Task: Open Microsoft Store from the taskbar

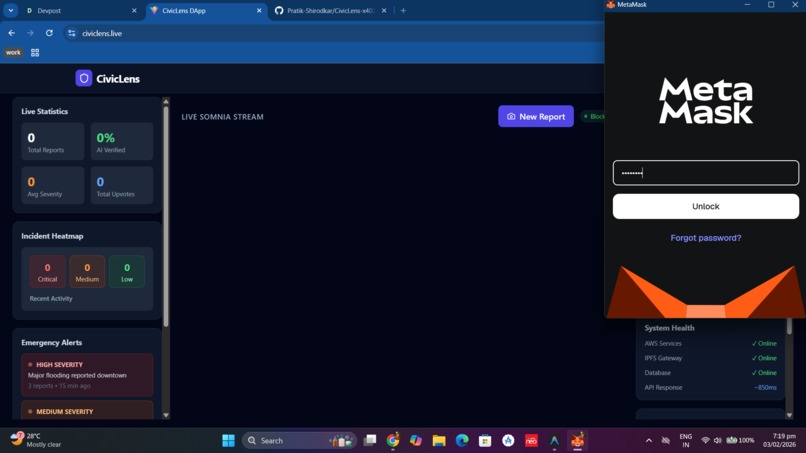Action: click(485, 441)
